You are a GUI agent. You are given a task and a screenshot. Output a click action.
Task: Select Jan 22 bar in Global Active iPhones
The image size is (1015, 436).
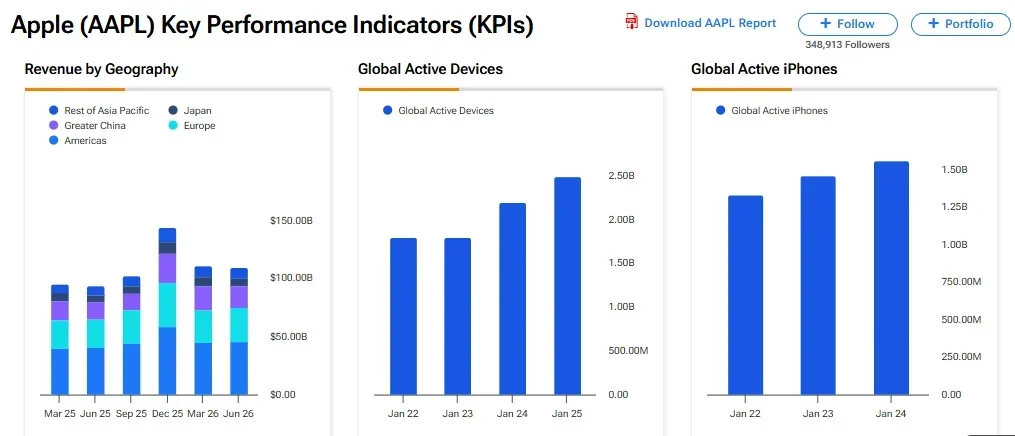tap(746, 295)
